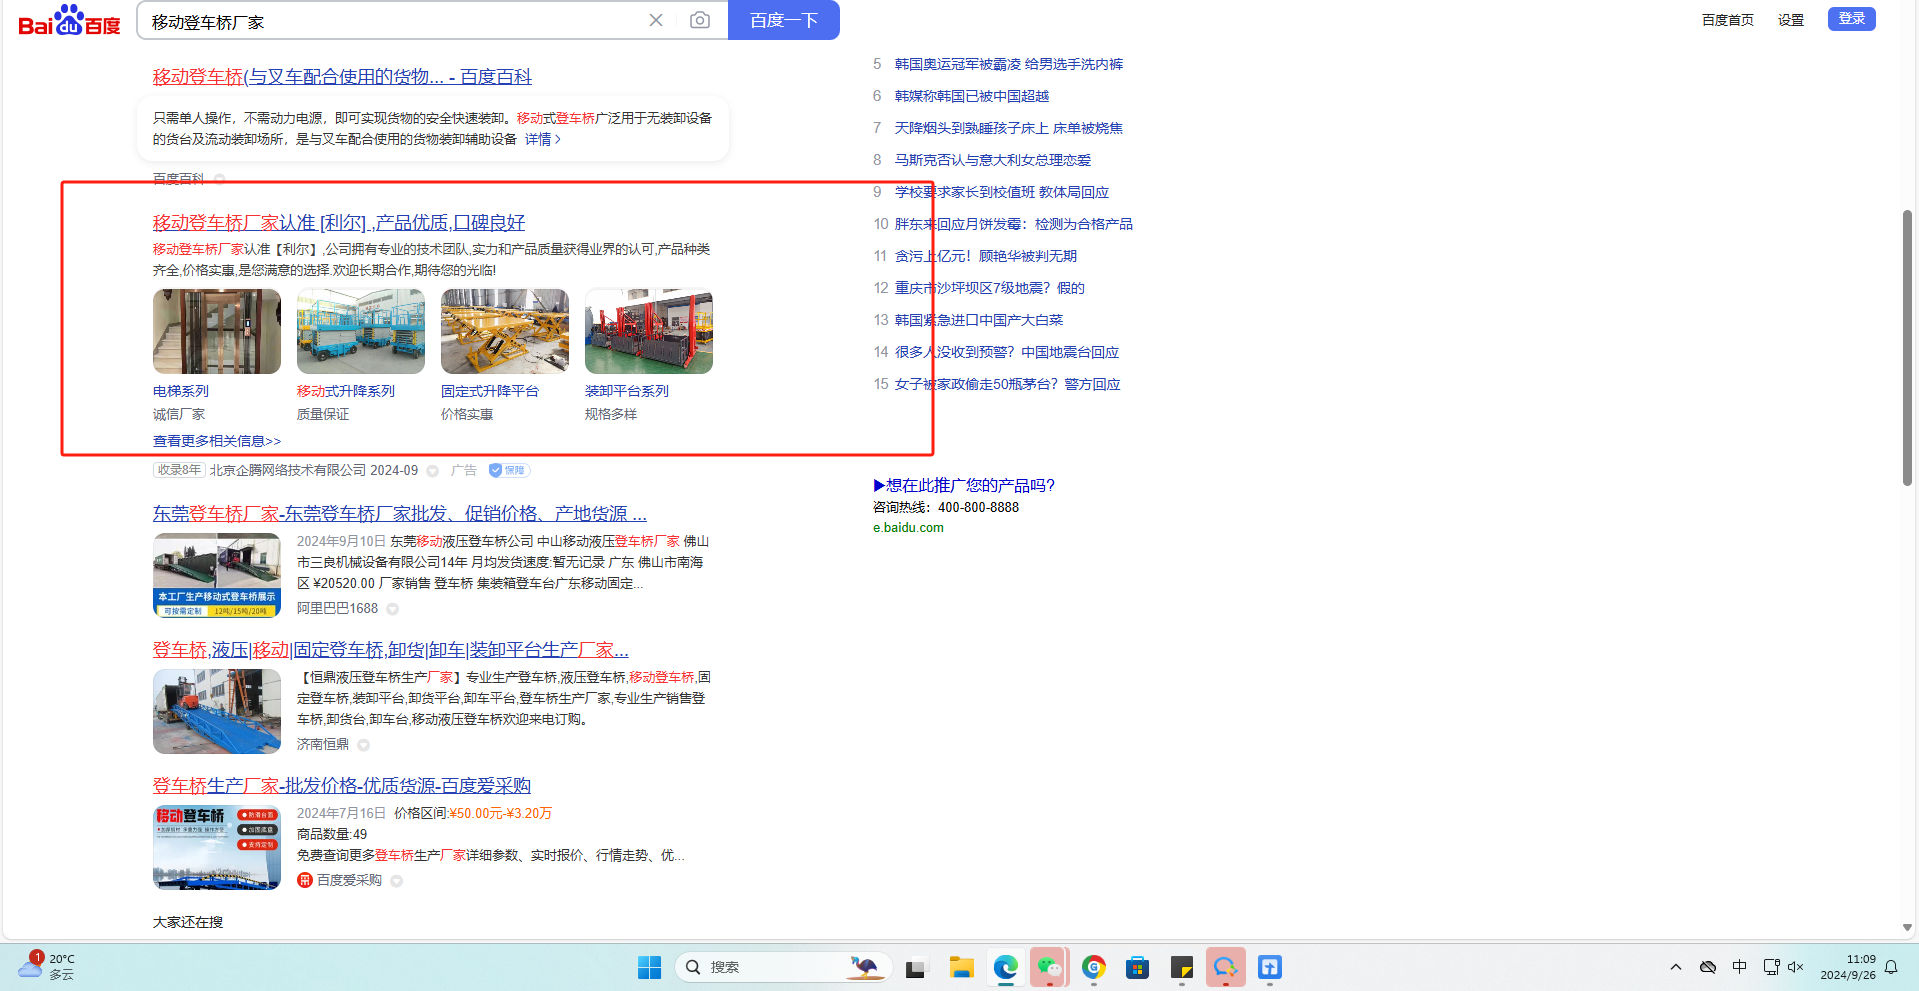The image size is (1919, 991).
Task: Click the red 百度爱采购 source icon
Action: point(305,880)
